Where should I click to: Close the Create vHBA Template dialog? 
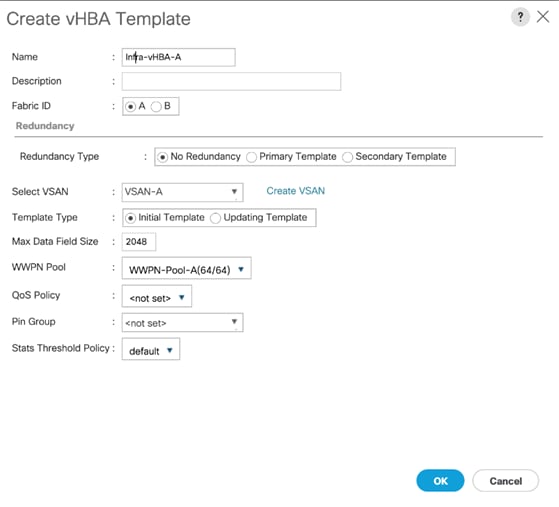point(543,17)
